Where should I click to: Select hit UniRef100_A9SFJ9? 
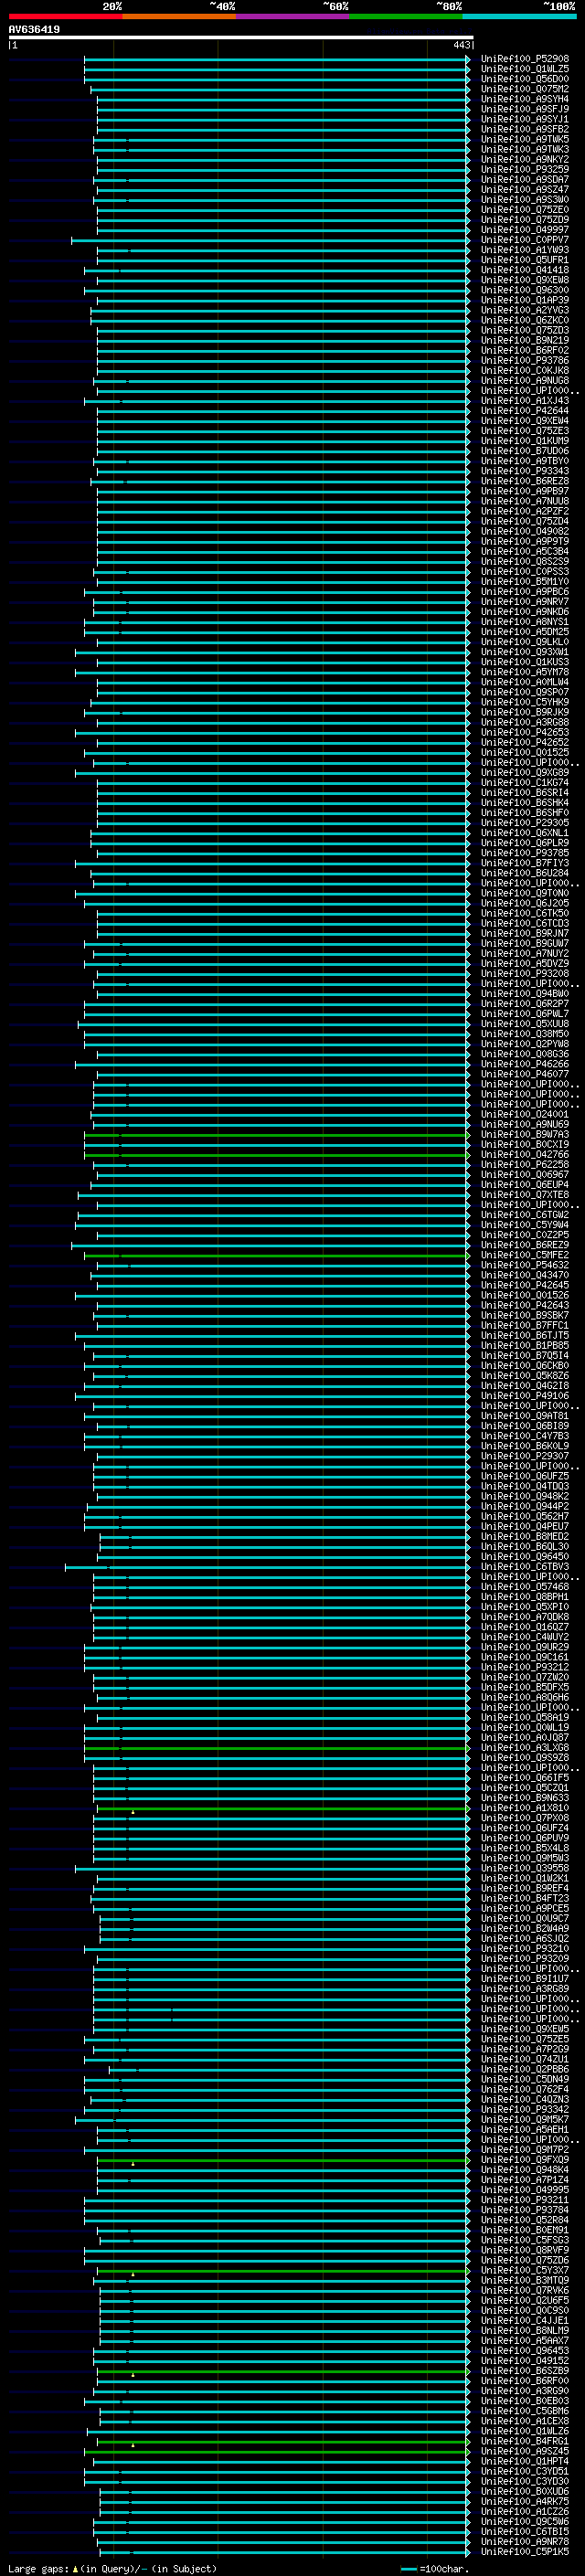(x=524, y=109)
